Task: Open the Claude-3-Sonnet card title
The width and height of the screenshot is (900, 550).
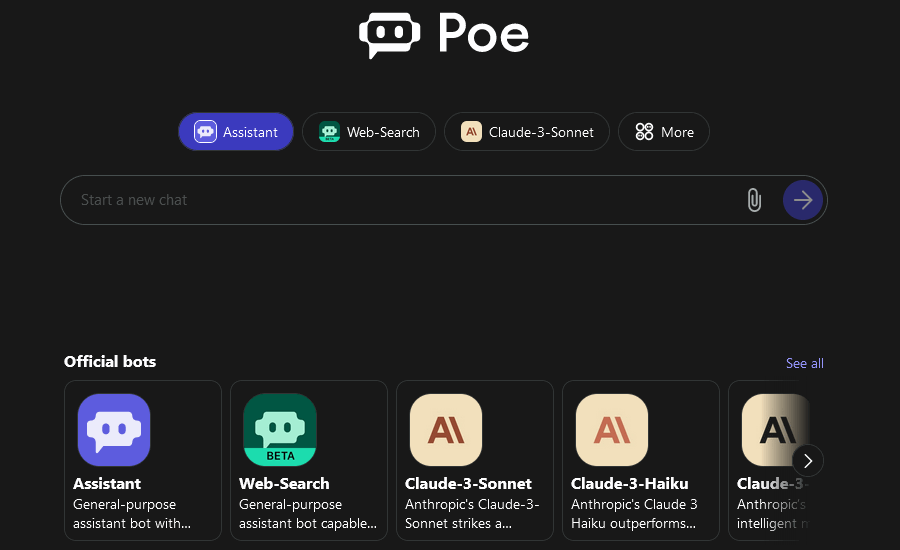Action: click(468, 483)
